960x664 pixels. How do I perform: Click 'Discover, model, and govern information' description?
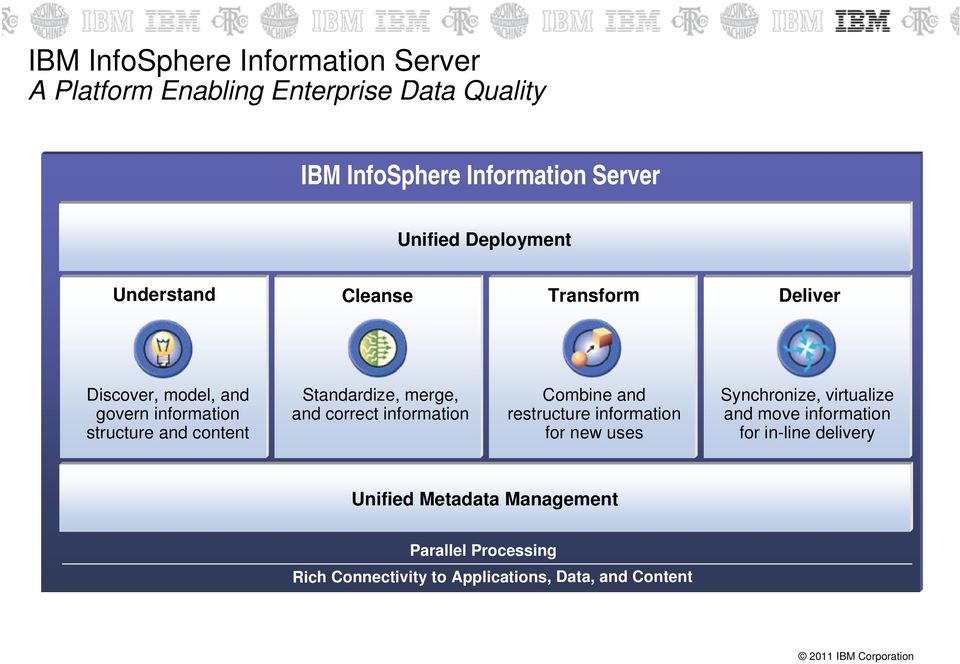coord(168,414)
